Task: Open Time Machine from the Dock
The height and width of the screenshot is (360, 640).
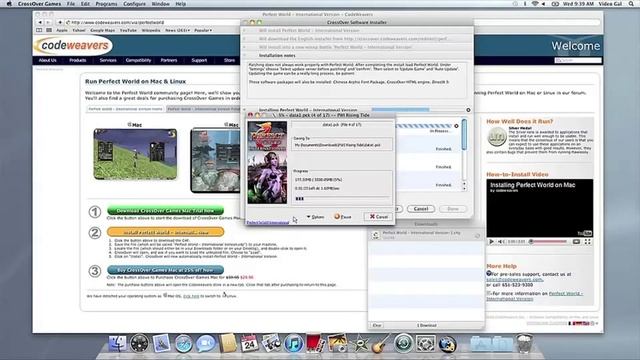Action: (404, 343)
